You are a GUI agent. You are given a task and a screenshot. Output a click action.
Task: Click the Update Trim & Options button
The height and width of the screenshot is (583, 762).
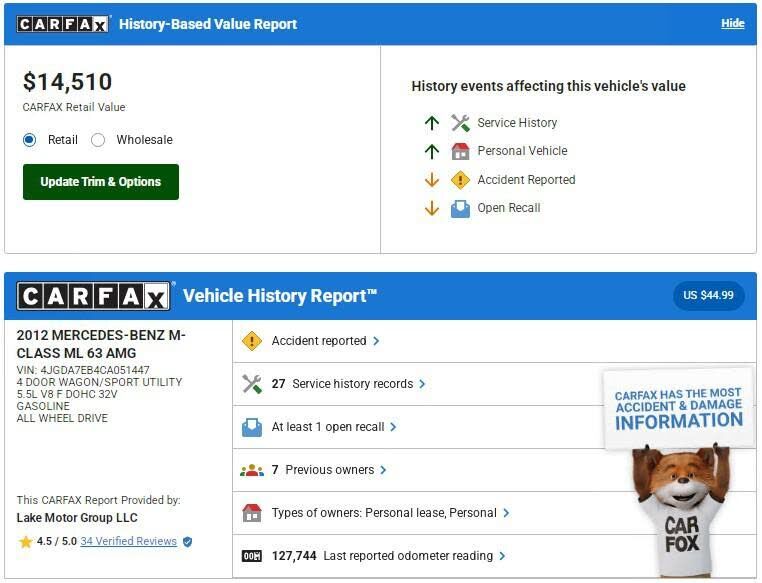point(101,182)
